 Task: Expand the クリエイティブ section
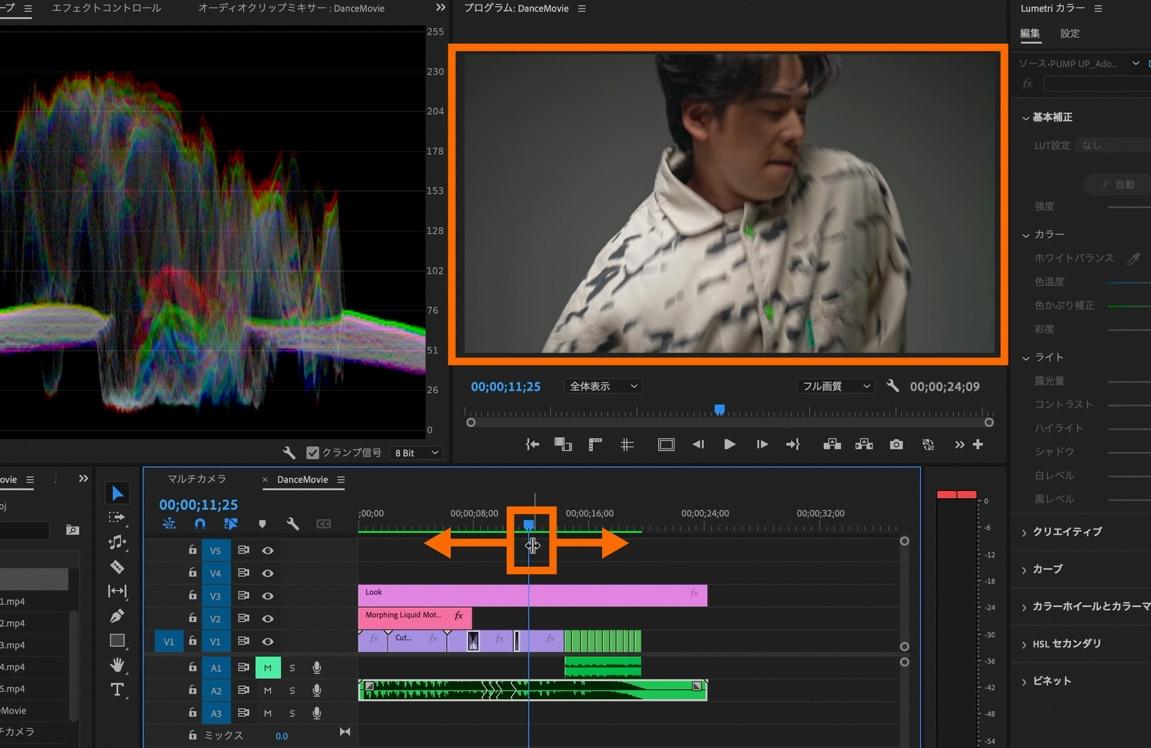click(1067, 532)
